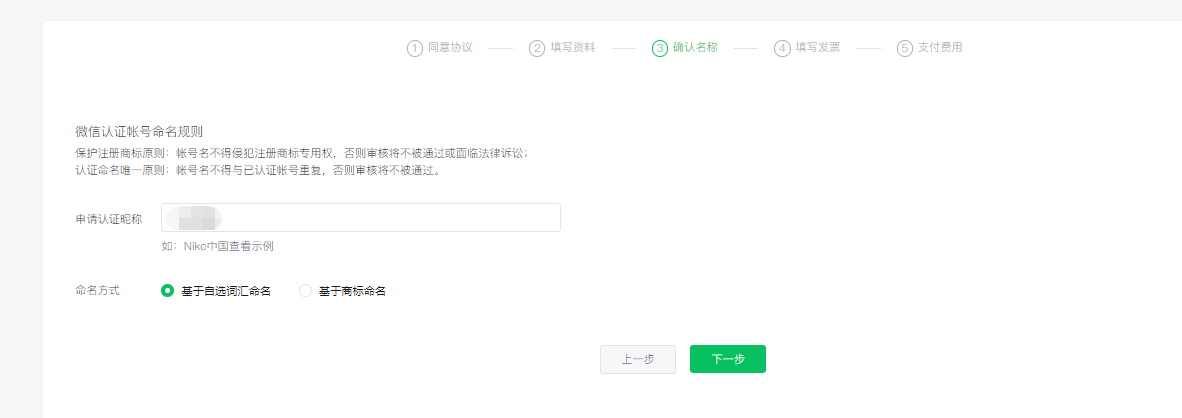Click the step 1 circled number icon
The width and height of the screenshot is (1182, 418).
415,48
